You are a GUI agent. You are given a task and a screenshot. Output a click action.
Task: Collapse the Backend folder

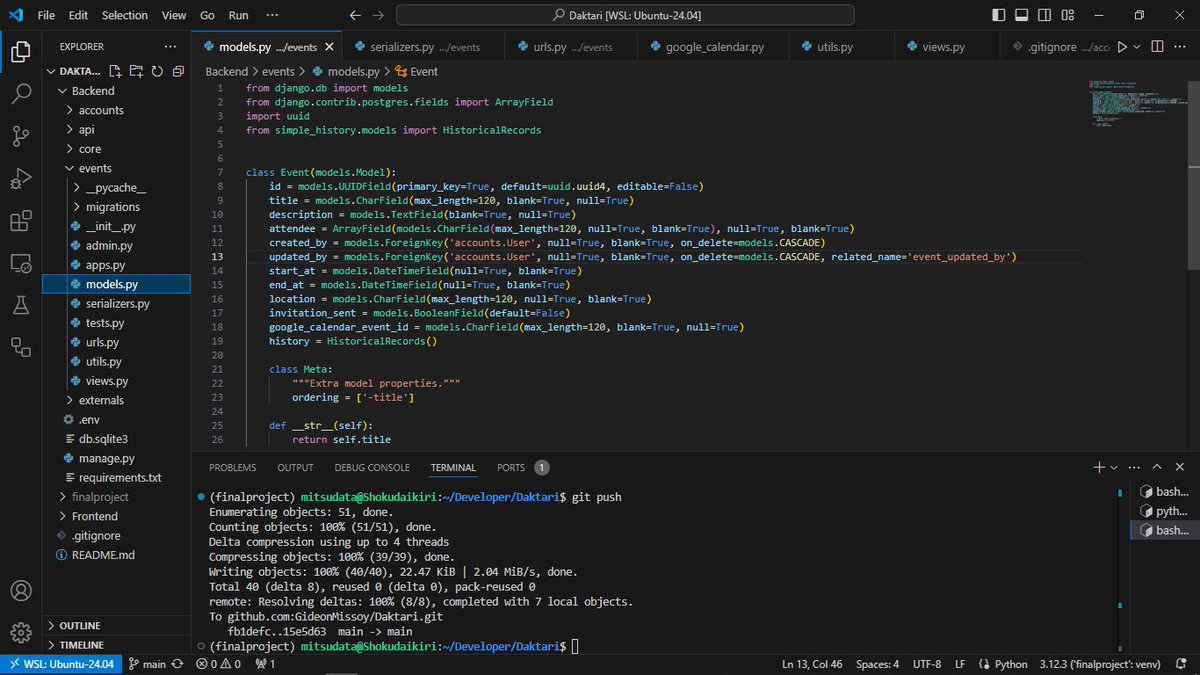click(61, 91)
